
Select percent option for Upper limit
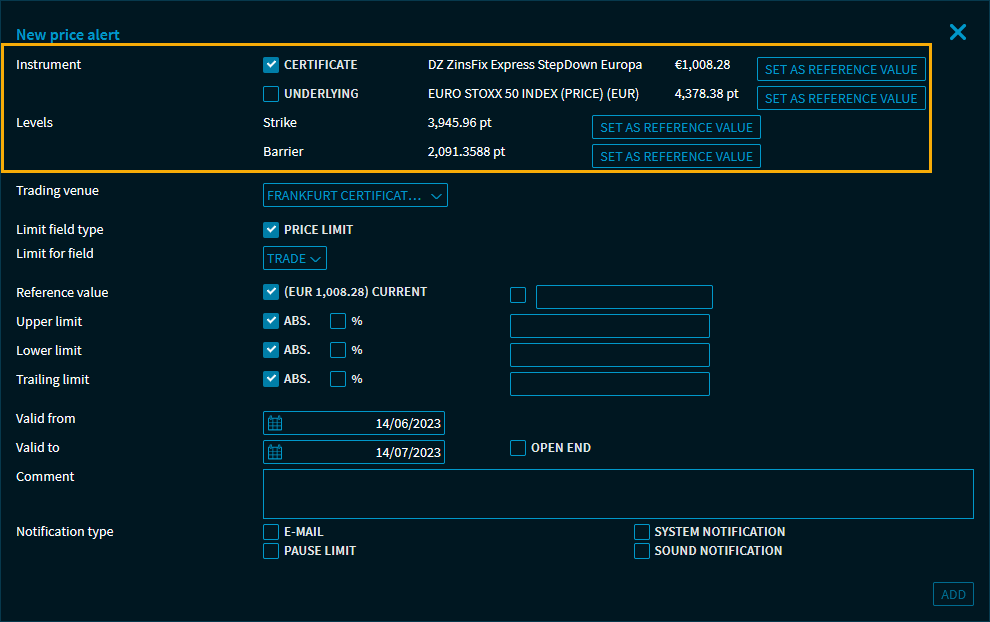pyautogui.click(x=338, y=322)
